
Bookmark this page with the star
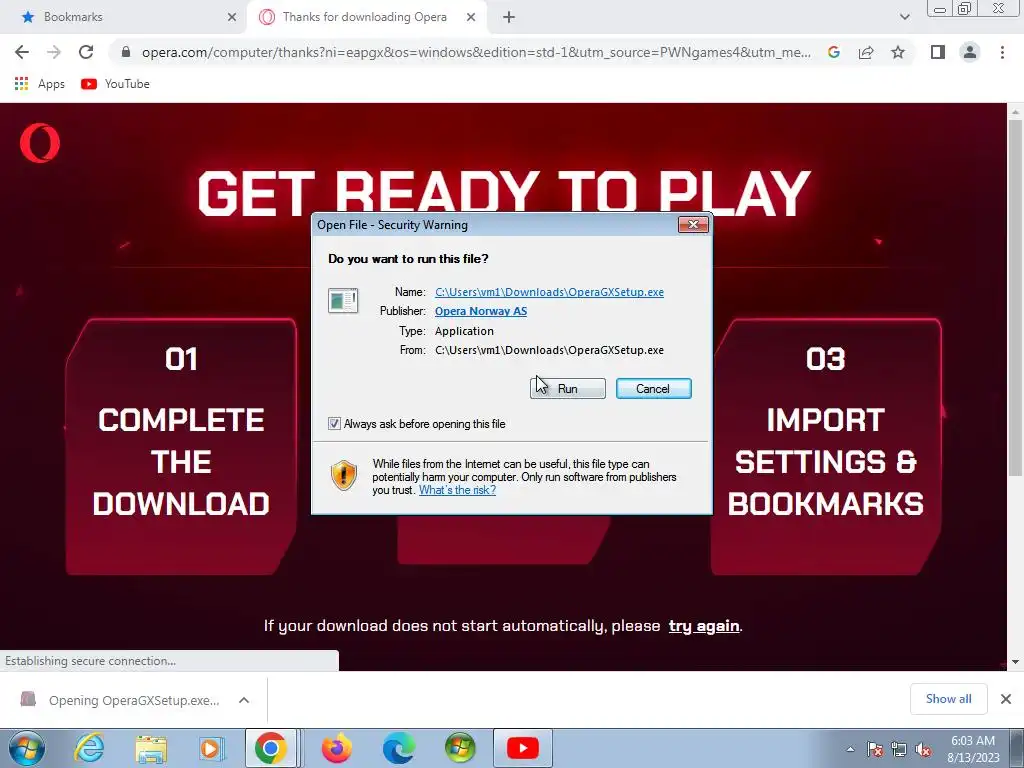pos(898,52)
